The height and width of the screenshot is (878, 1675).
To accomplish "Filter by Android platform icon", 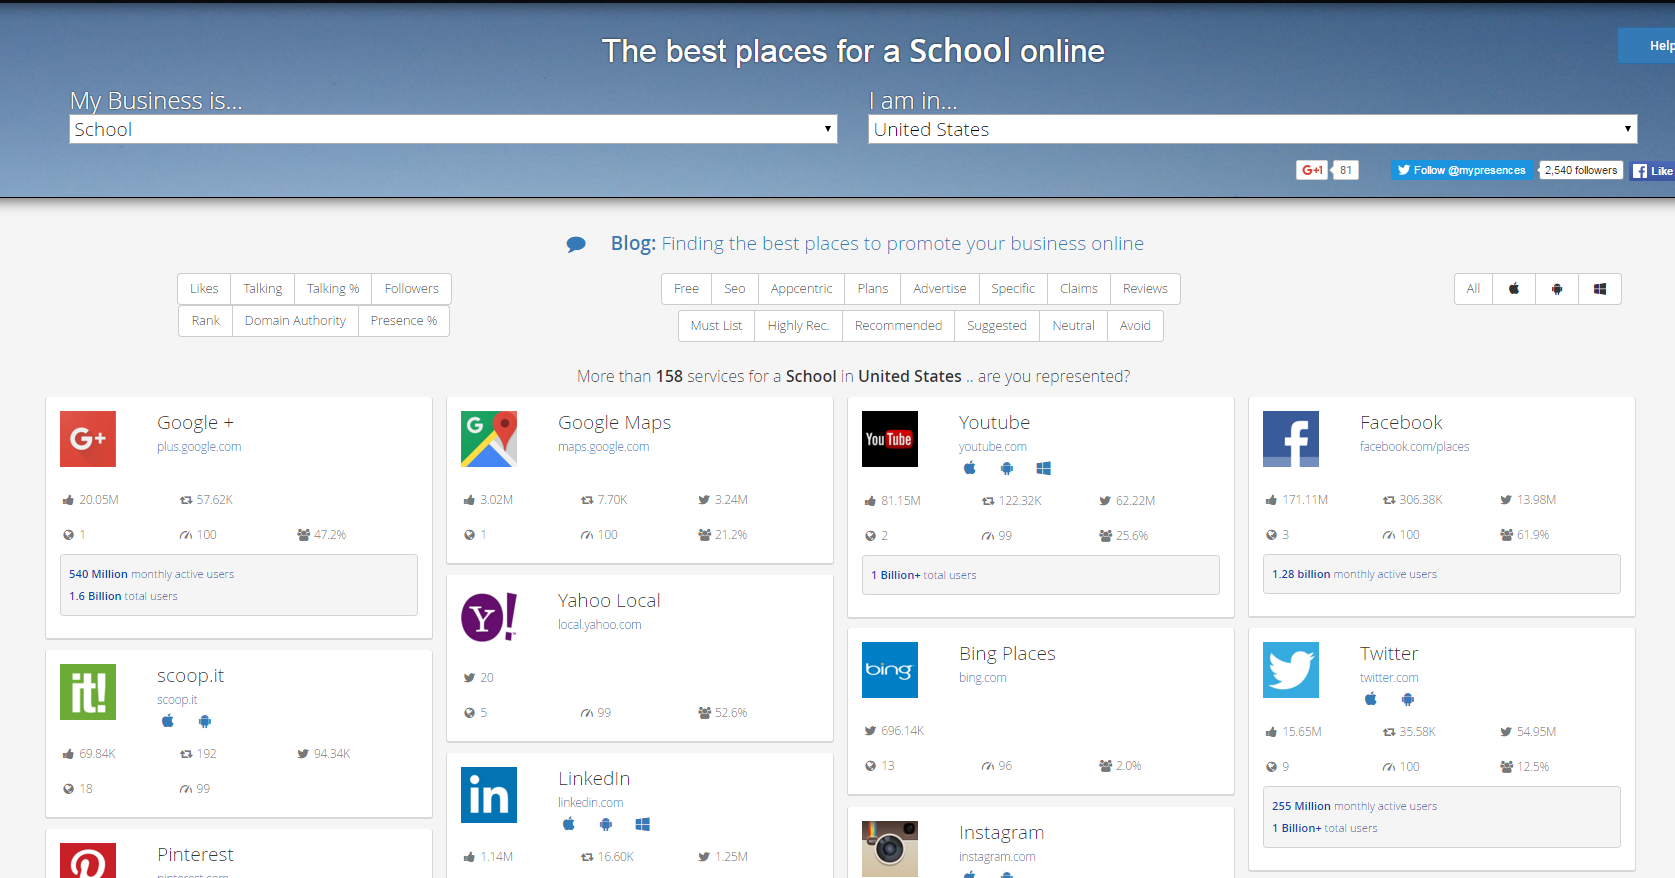I will pos(1557,289).
